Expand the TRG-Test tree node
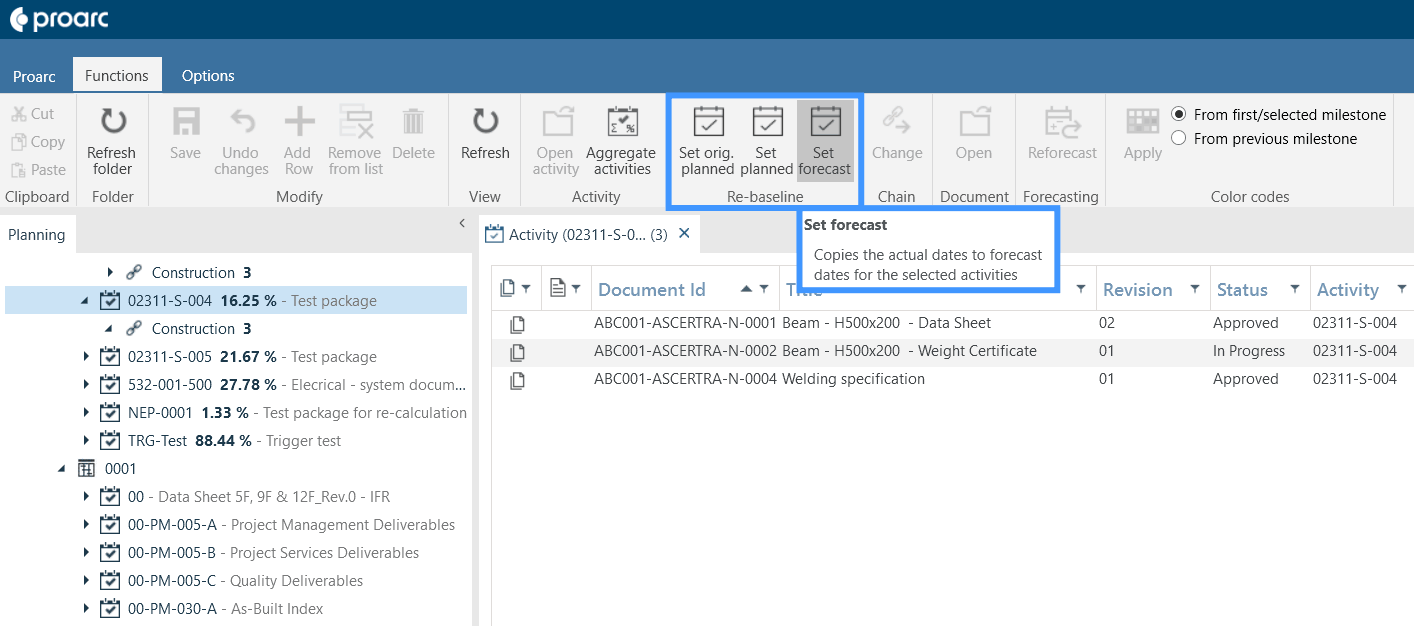Viewport: 1414px width, 626px height. [85, 441]
